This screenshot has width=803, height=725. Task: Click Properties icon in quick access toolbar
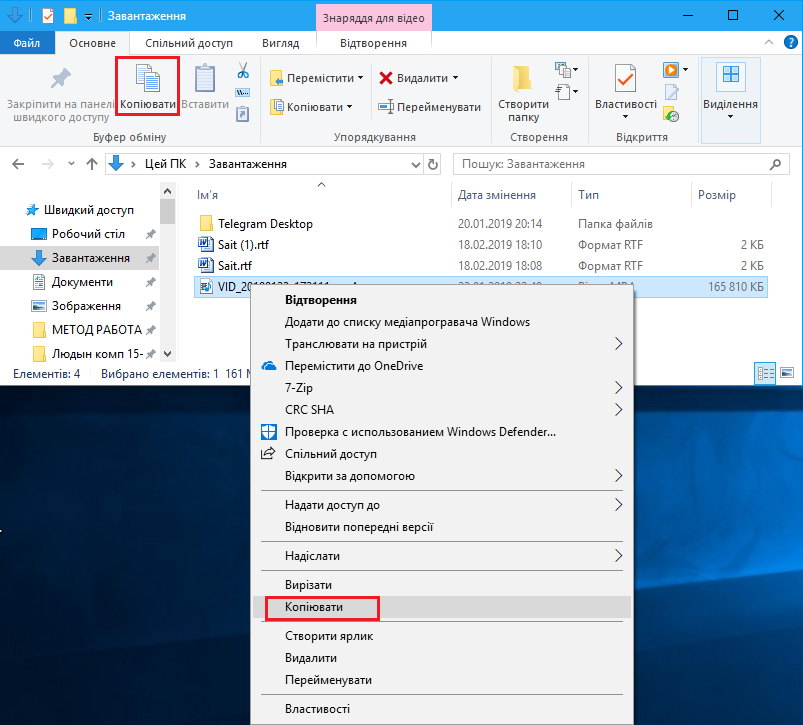point(48,16)
